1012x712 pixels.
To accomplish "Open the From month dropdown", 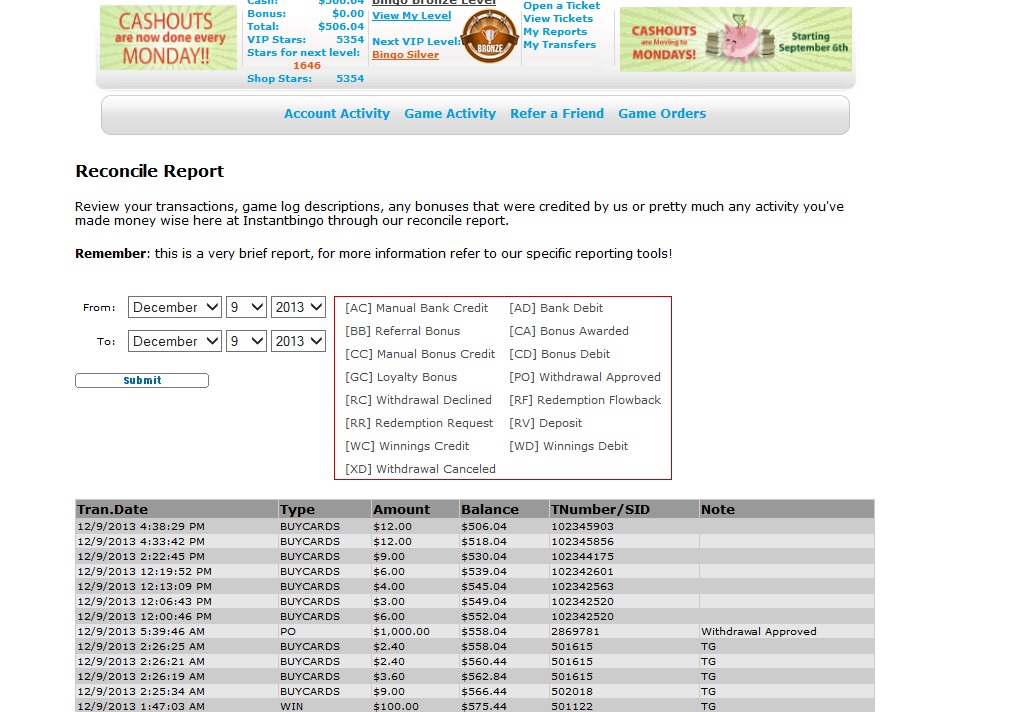I will coord(175,308).
